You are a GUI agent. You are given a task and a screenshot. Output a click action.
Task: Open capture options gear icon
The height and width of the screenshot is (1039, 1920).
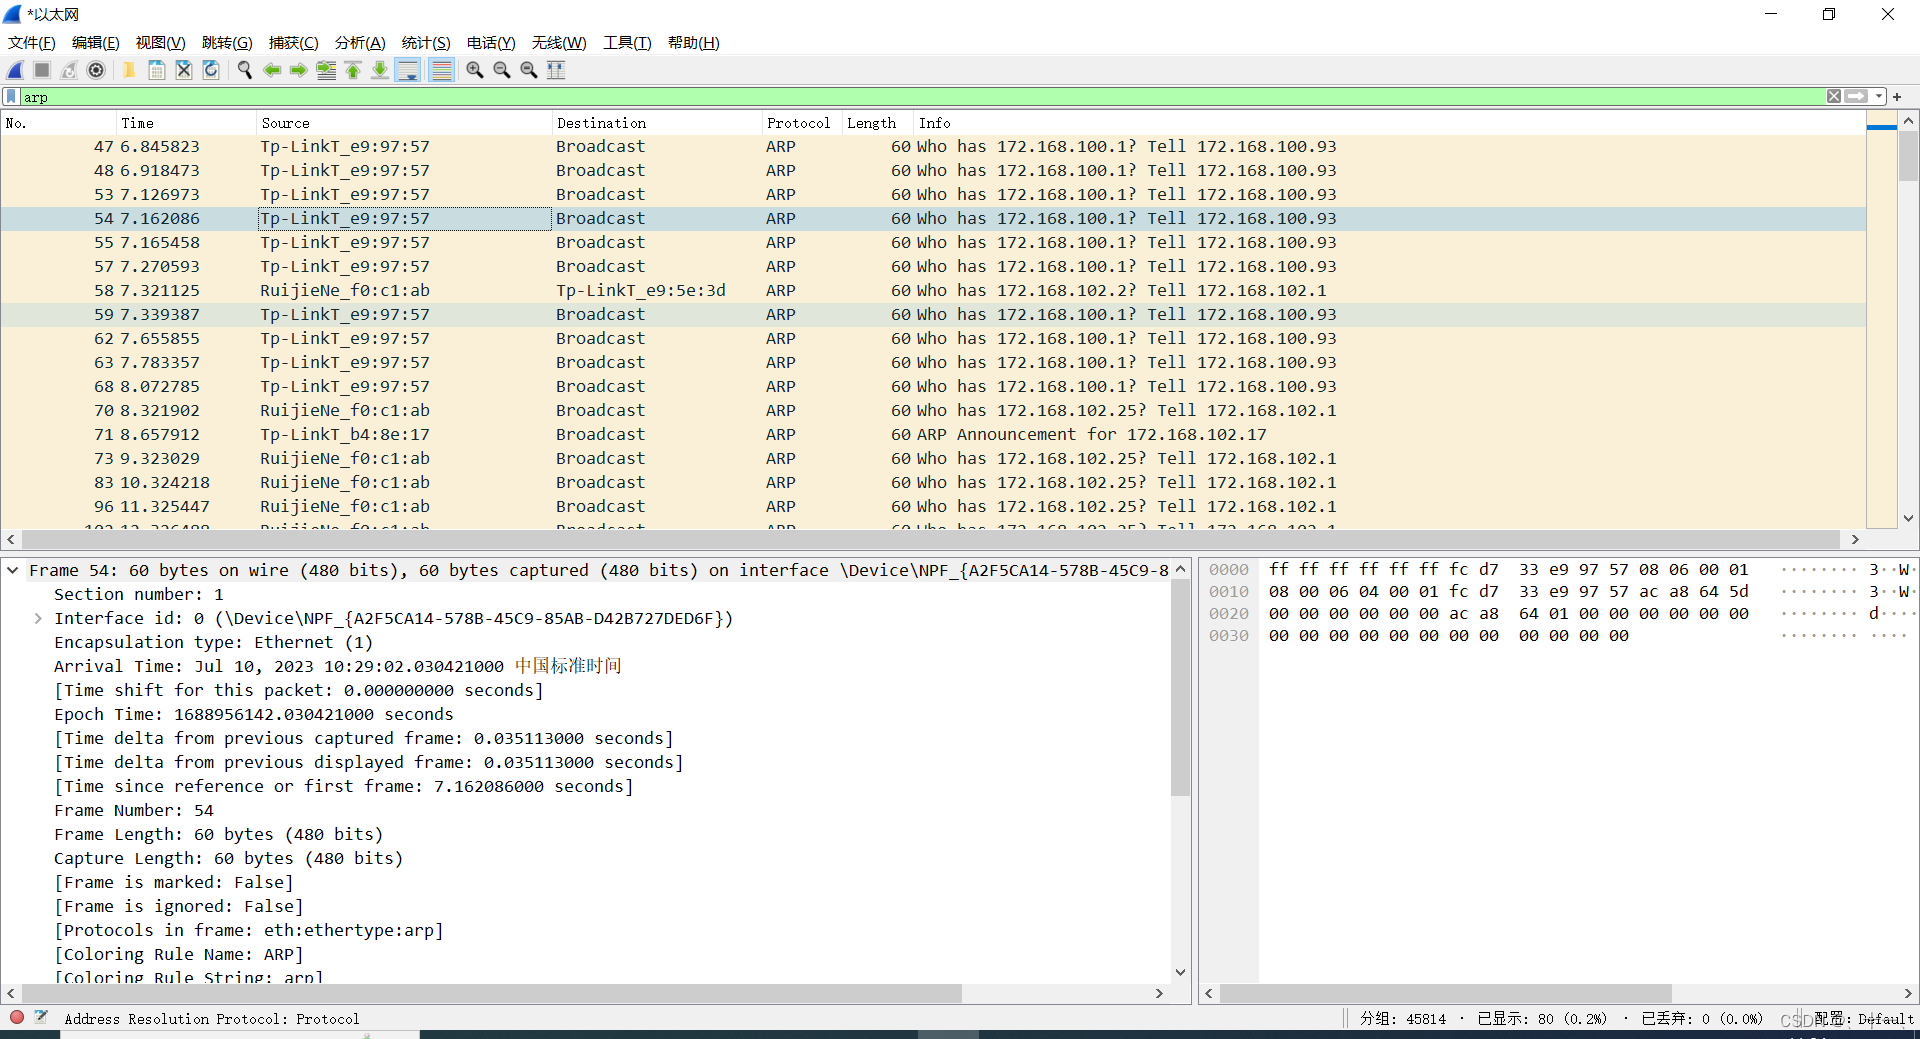(96, 70)
